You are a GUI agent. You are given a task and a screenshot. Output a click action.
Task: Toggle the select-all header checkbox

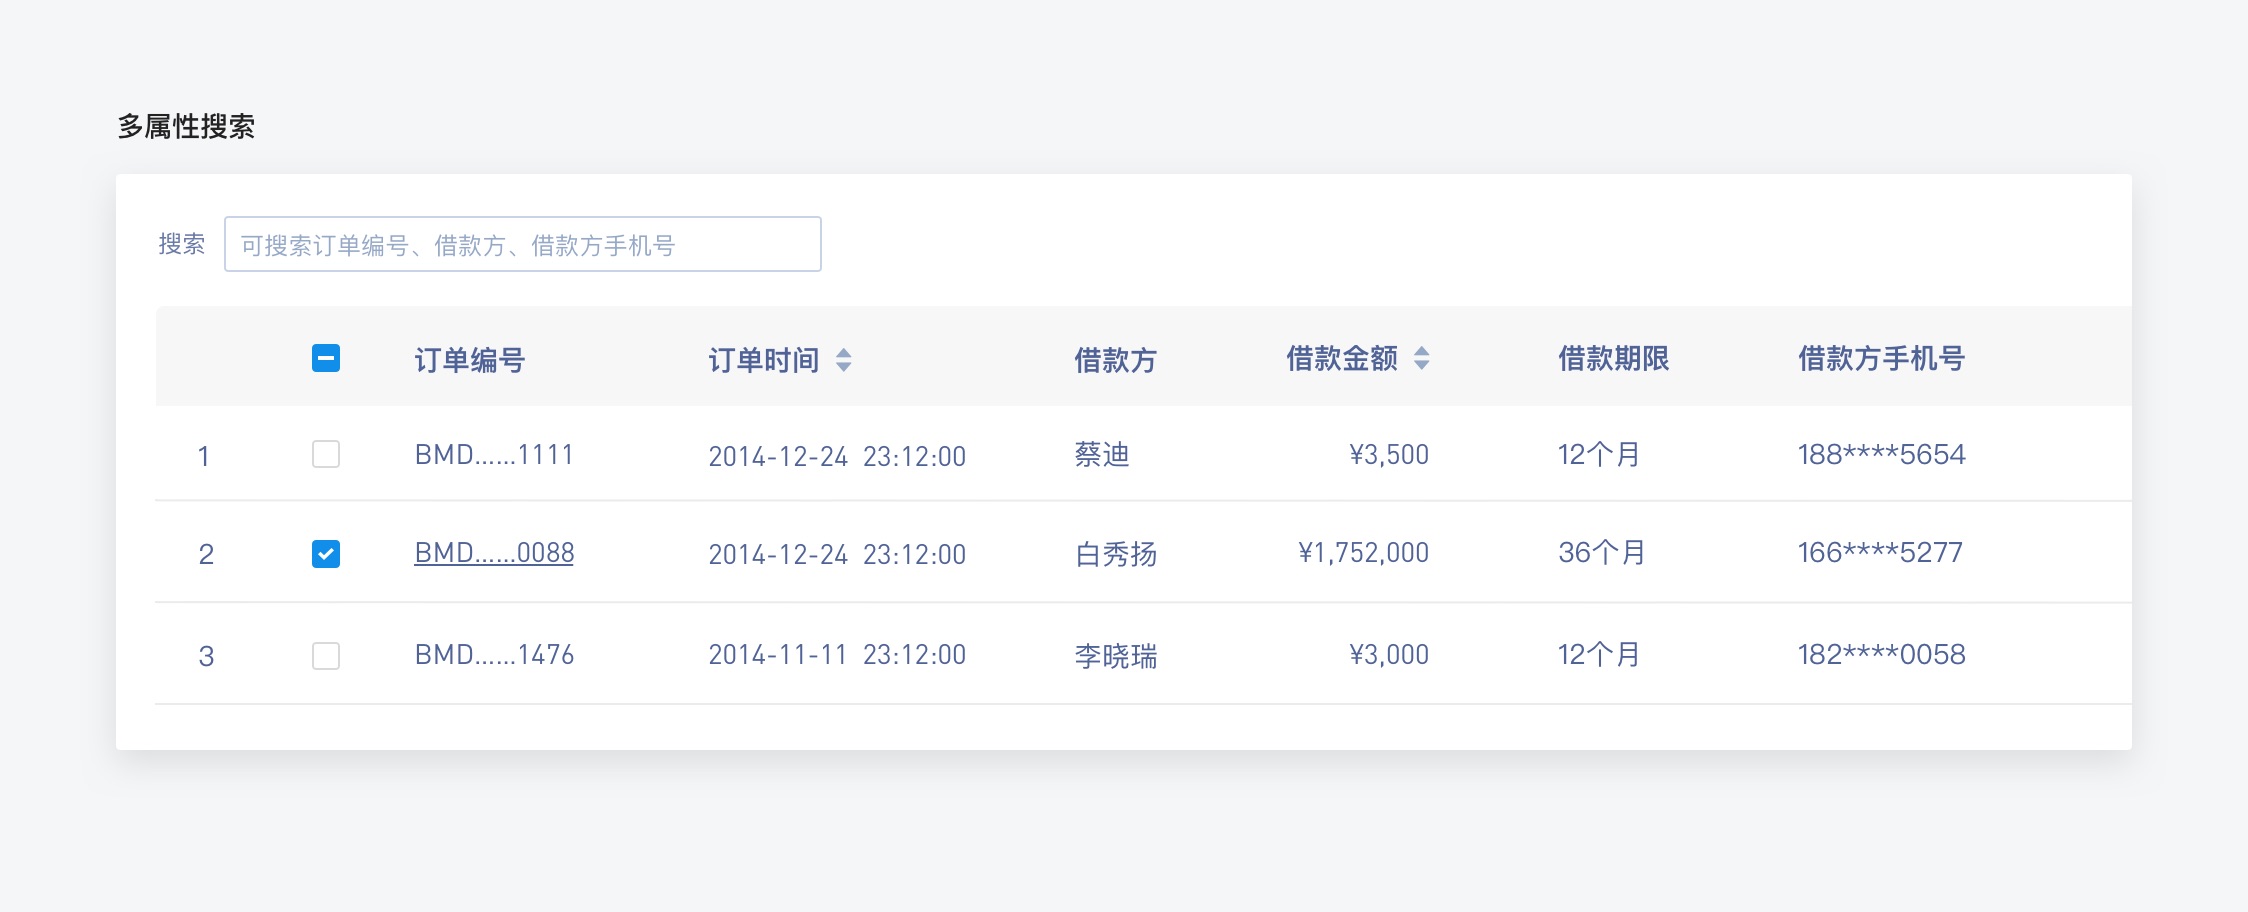[x=326, y=358]
